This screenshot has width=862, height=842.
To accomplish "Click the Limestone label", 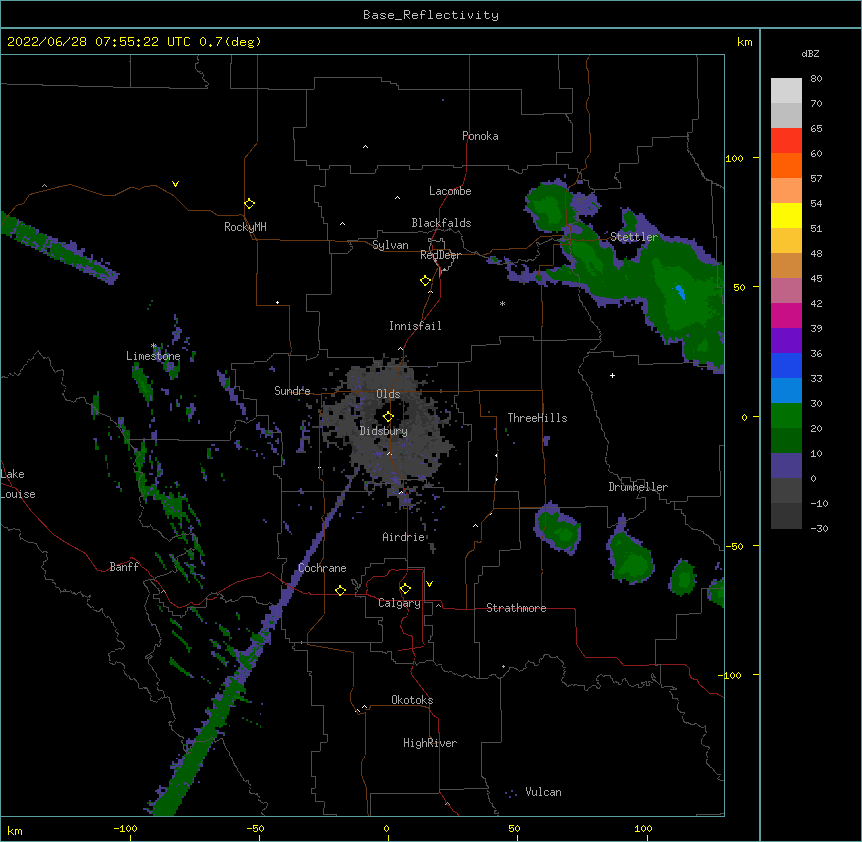I will (153, 356).
